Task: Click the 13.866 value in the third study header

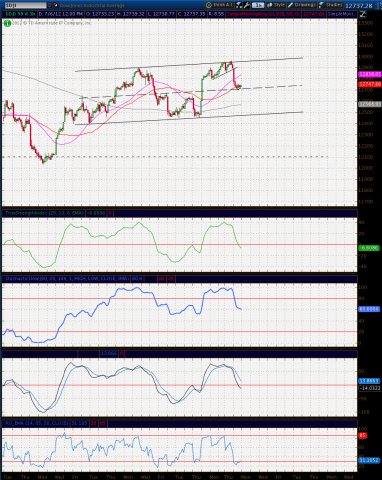Action: coord(109,353)
